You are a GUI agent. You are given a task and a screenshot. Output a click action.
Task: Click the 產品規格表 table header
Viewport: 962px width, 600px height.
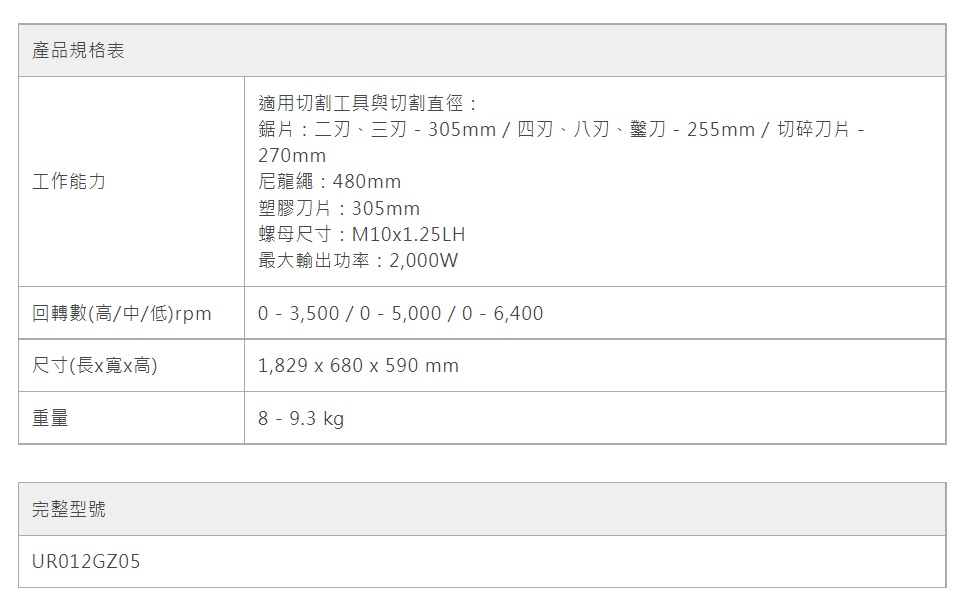(x=78, y=51)
